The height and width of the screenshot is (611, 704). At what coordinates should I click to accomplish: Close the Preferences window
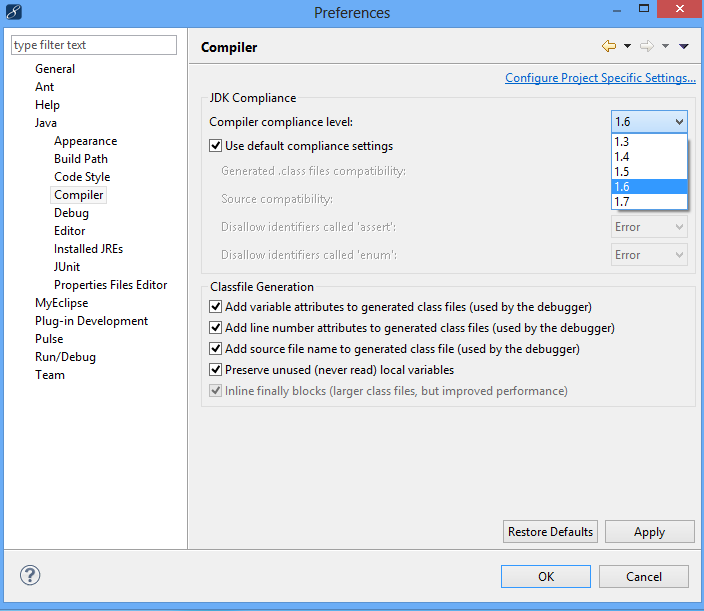click(x=680, y=9)
